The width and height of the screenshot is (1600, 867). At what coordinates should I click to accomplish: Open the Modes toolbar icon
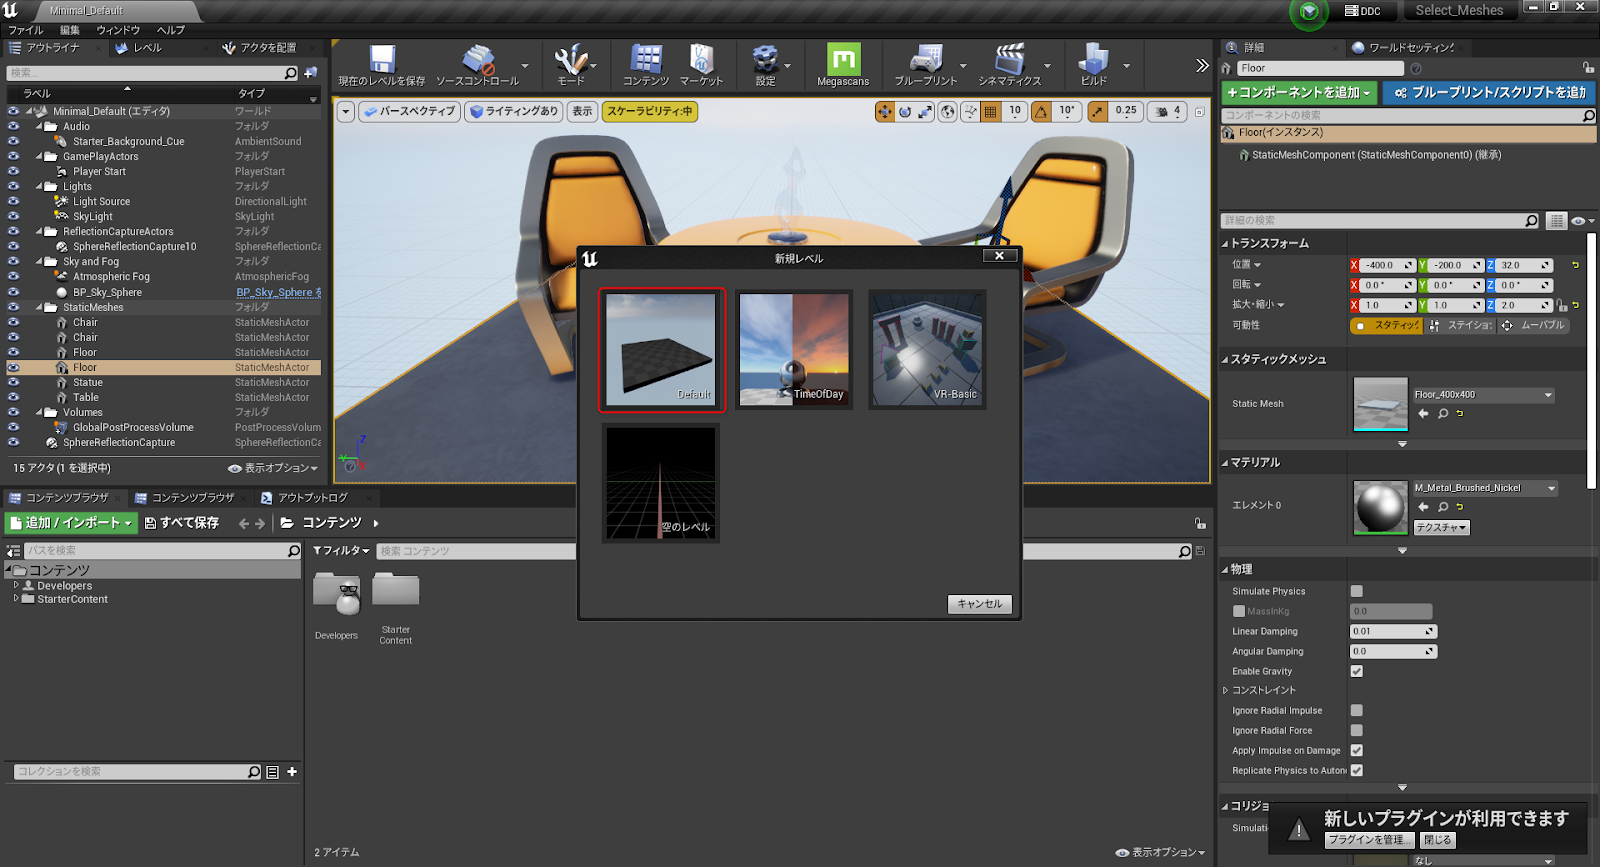pyautogui.click(x=571, y=65)
